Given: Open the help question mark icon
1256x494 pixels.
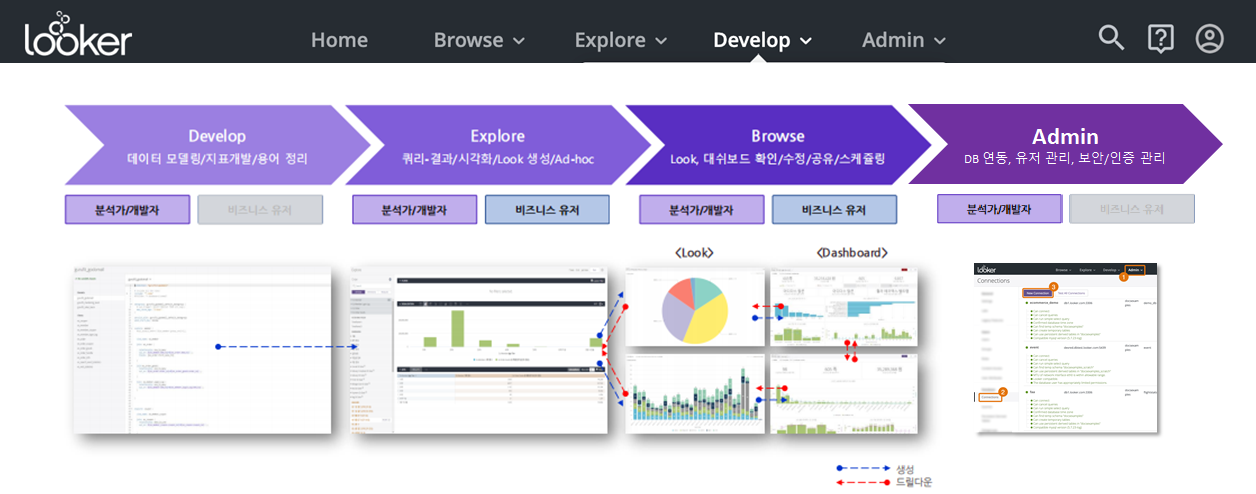Looking at the screenshot, I should click(1160, 39).
